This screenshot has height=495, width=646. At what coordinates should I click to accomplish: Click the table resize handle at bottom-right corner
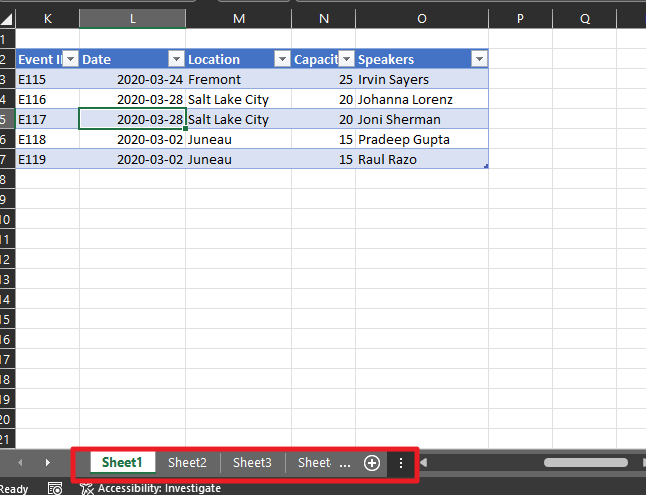point(486,166)
